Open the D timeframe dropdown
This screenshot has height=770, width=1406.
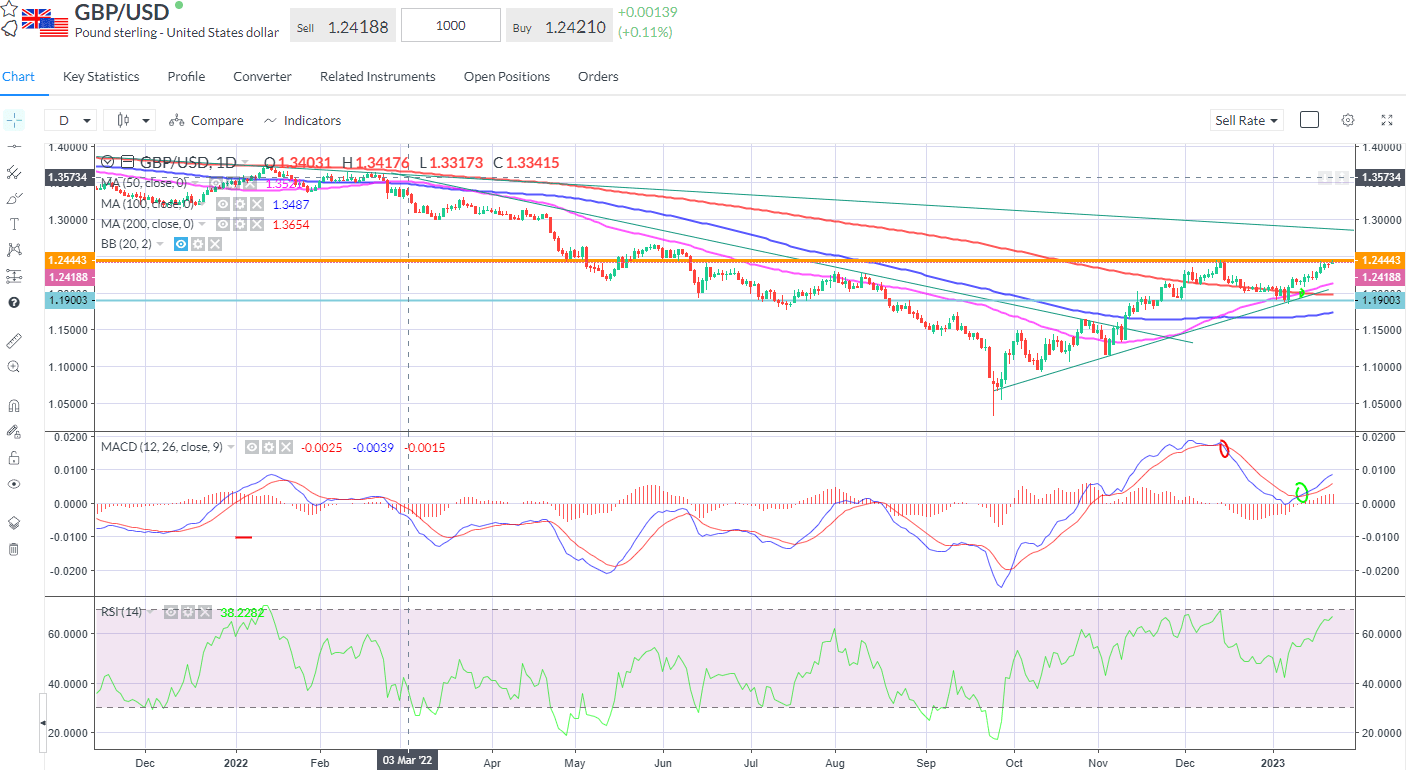tap(70, 120)
